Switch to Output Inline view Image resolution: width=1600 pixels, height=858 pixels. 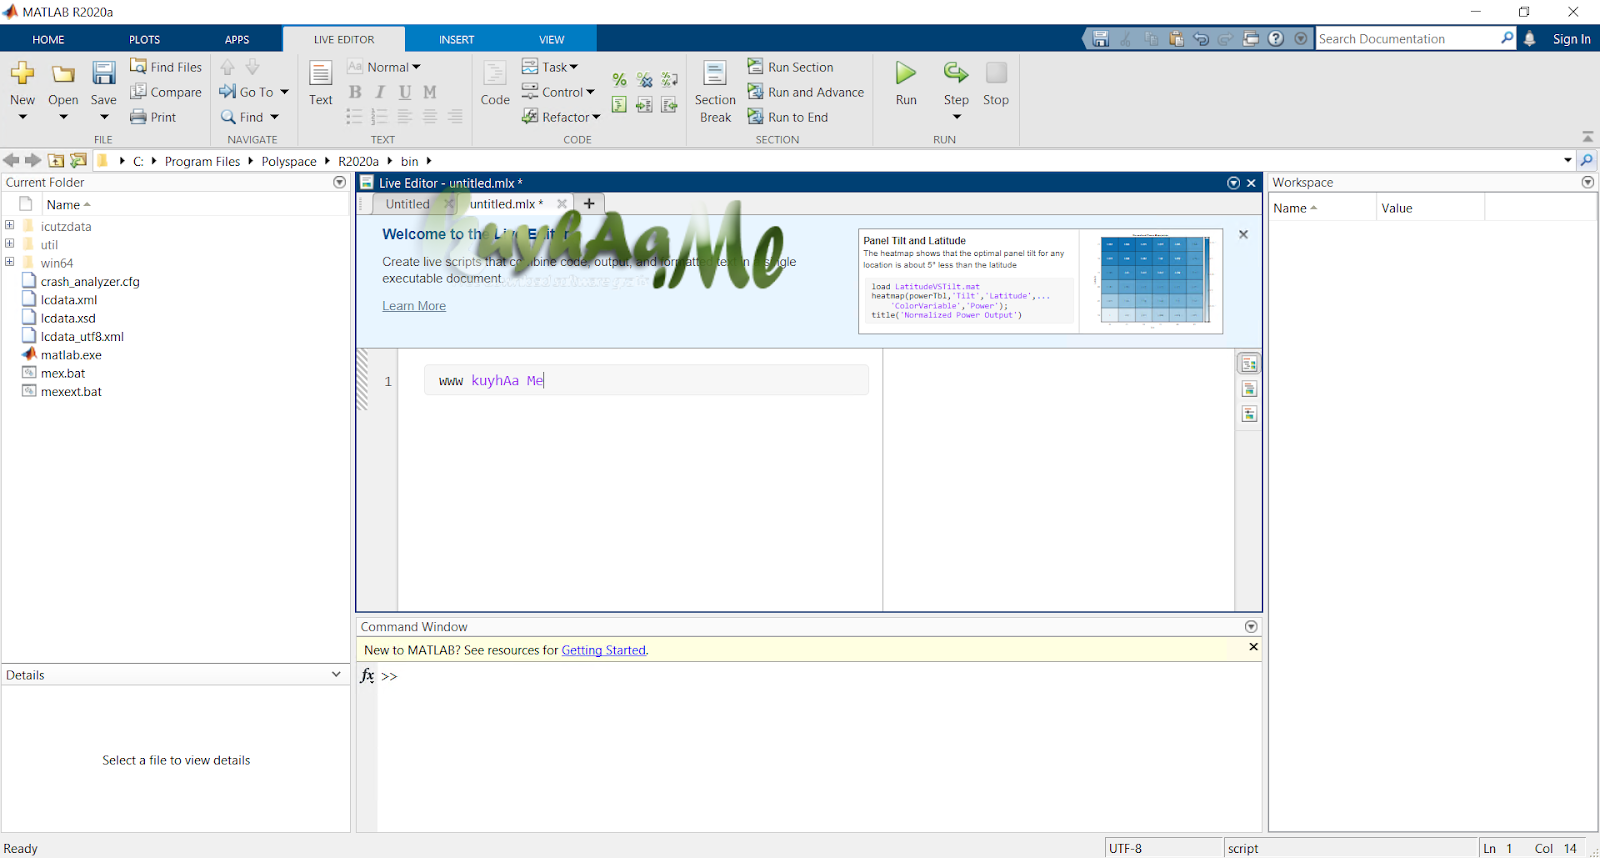(x=1249, y=389)
